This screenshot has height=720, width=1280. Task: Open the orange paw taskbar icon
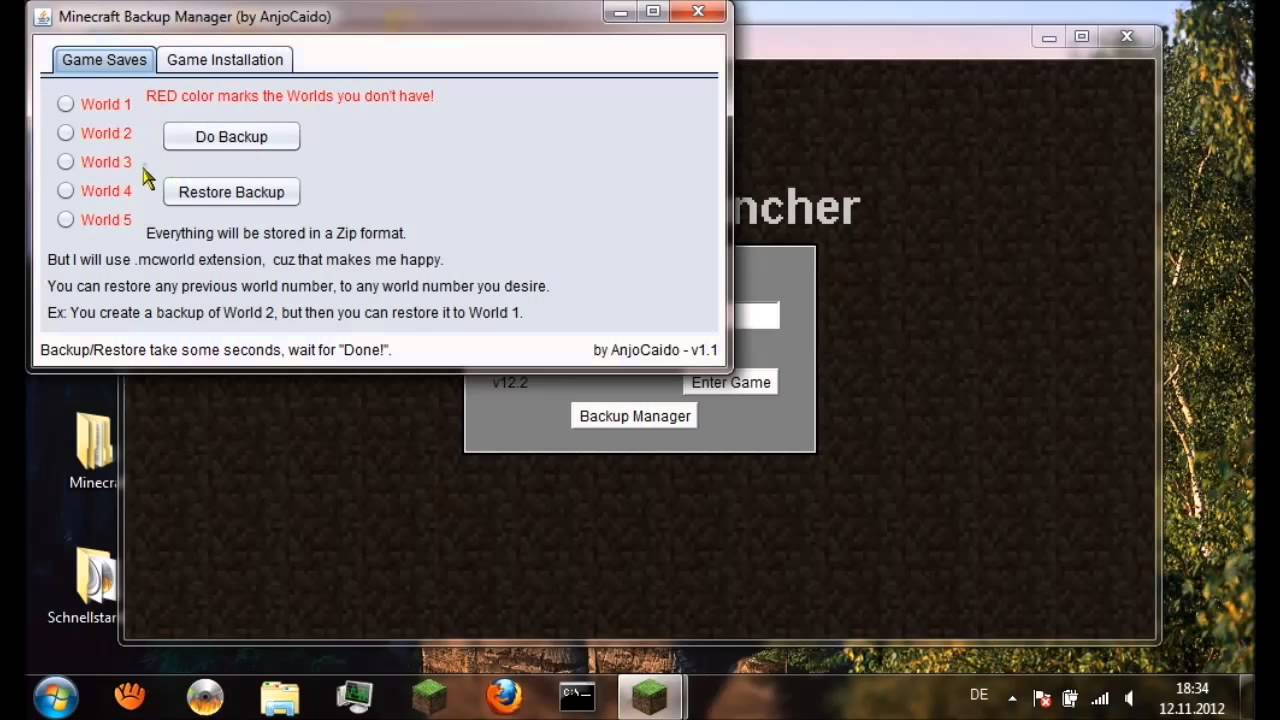[x=130, y=696]
